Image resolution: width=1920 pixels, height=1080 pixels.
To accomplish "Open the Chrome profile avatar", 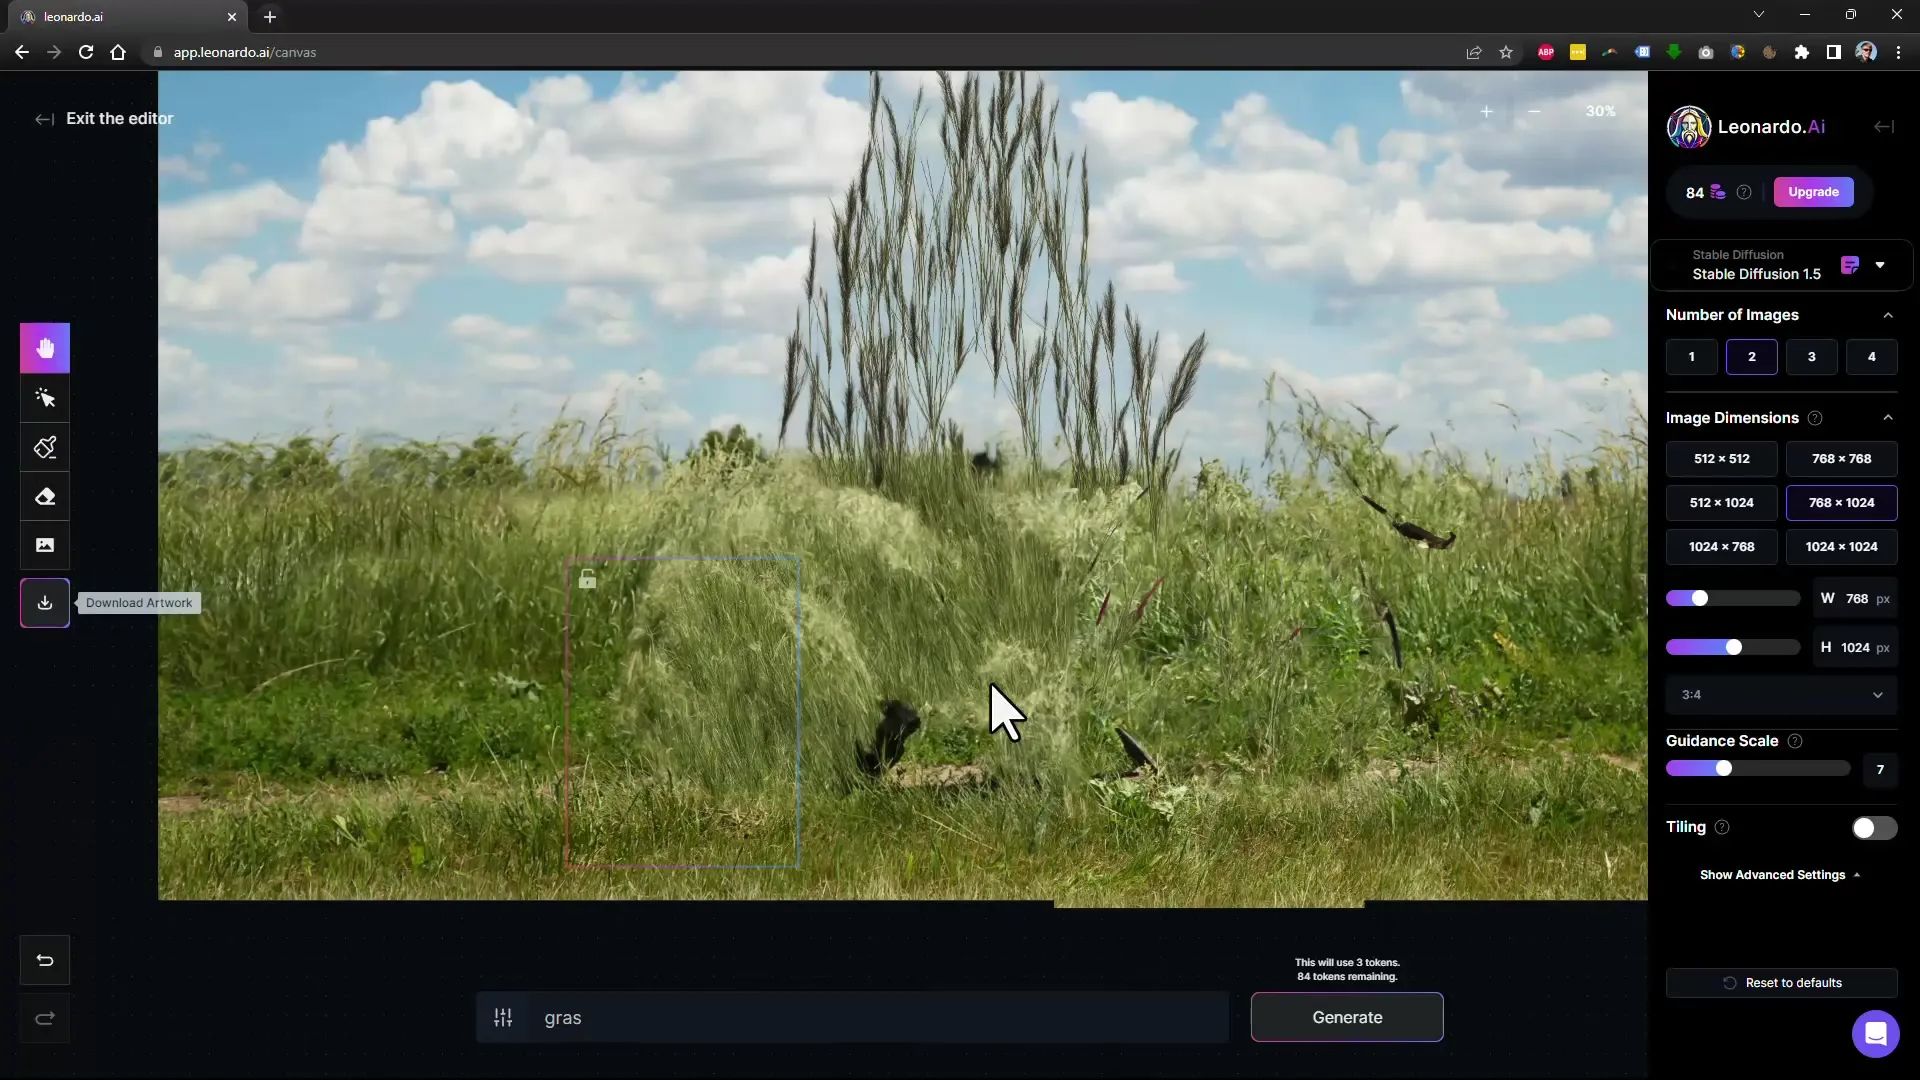I will pos(1866,52).
